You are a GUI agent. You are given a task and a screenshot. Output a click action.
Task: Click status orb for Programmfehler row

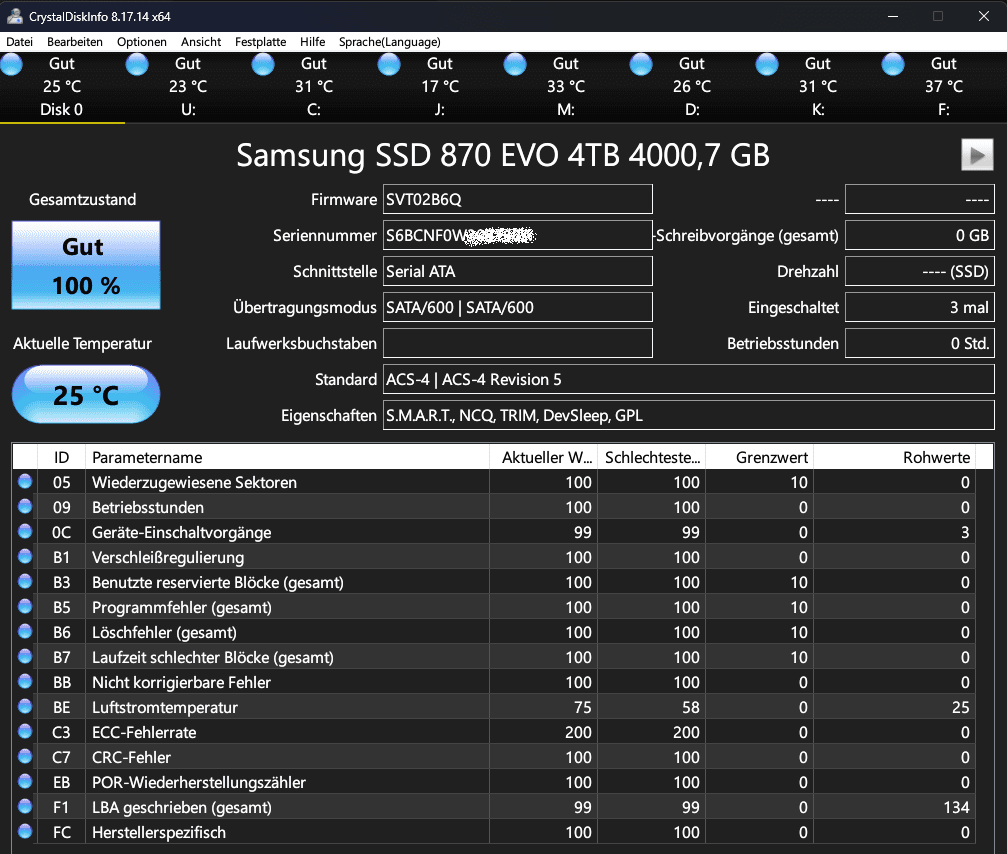coord(25,606)
